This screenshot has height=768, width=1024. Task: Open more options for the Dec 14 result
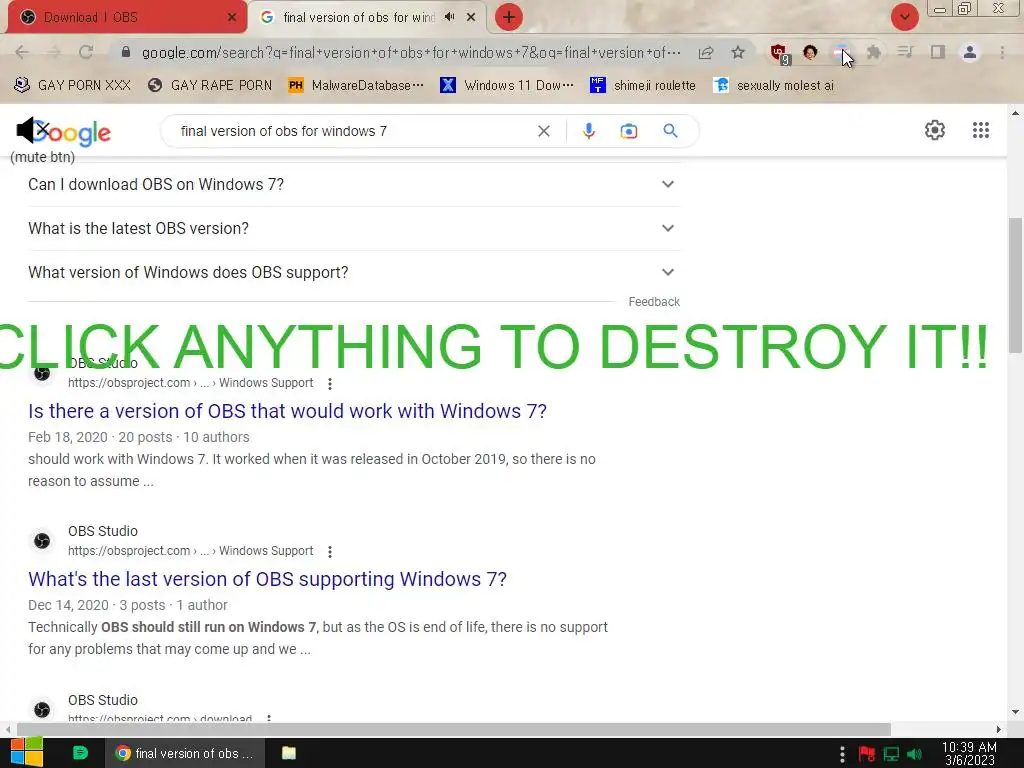(x=330, y=552)
